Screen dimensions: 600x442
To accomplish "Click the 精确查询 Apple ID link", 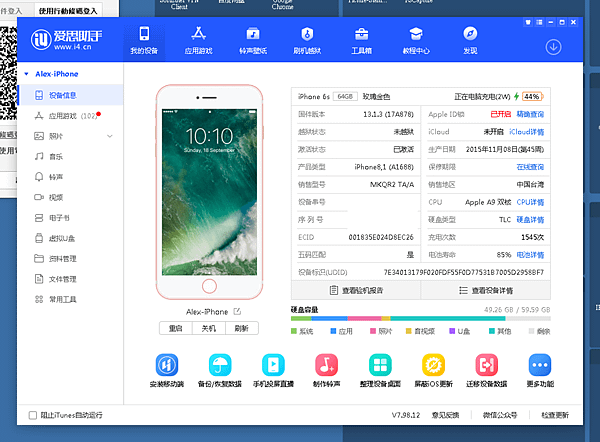I will tap(530, 114).
